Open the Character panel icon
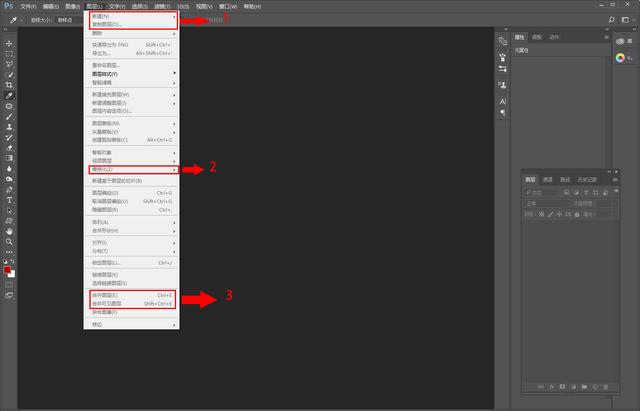This screenshot has height=411, width=640. (503, 101)
